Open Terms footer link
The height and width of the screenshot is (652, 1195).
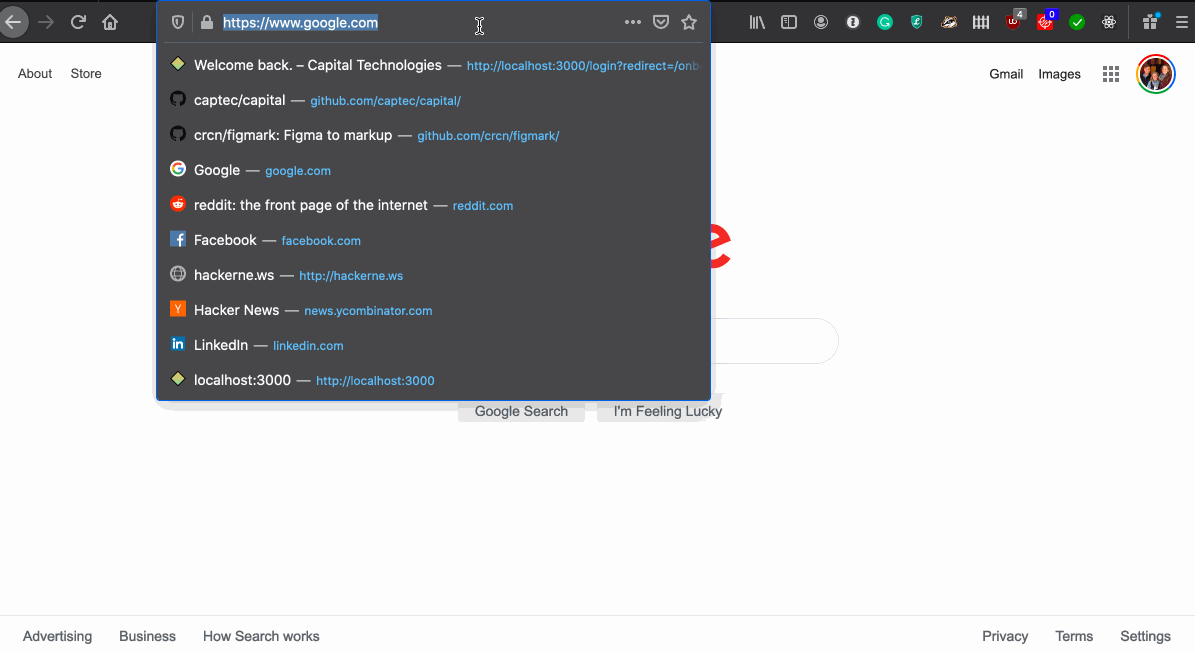[x=1074, y=636]
